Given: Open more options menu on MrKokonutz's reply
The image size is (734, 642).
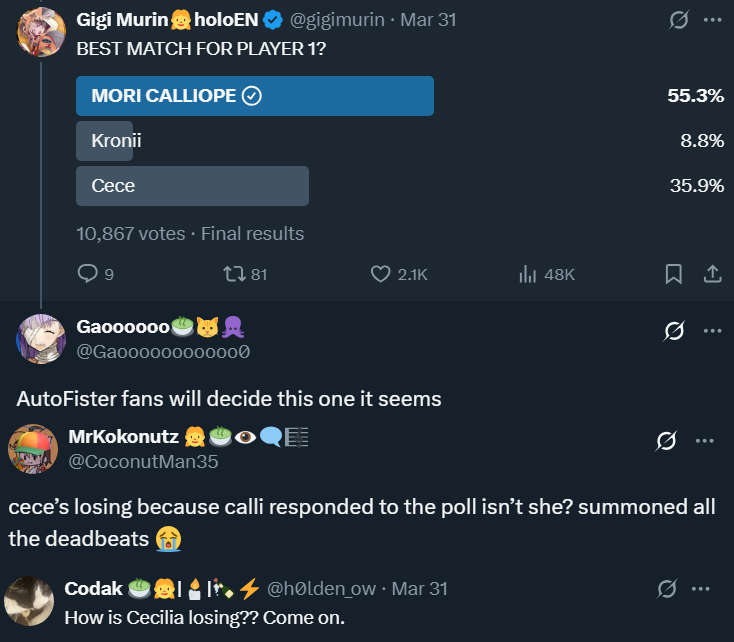Looking at the screenshot, I should pyautogui.click(x=704, y=440).
